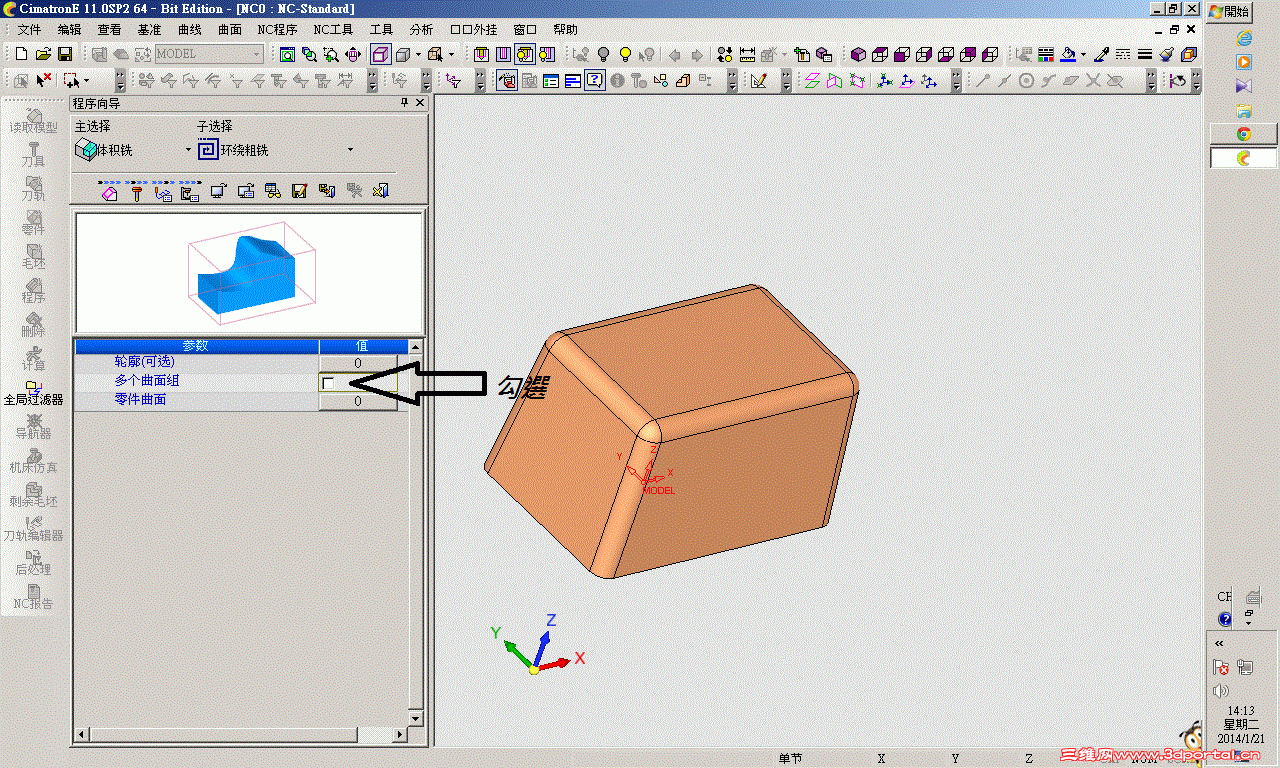Open the 子选择 环绕粗铣 dropdown
Image resolution: width=1280 pixels, height=768 pixels.
click(x=350, y=150)
